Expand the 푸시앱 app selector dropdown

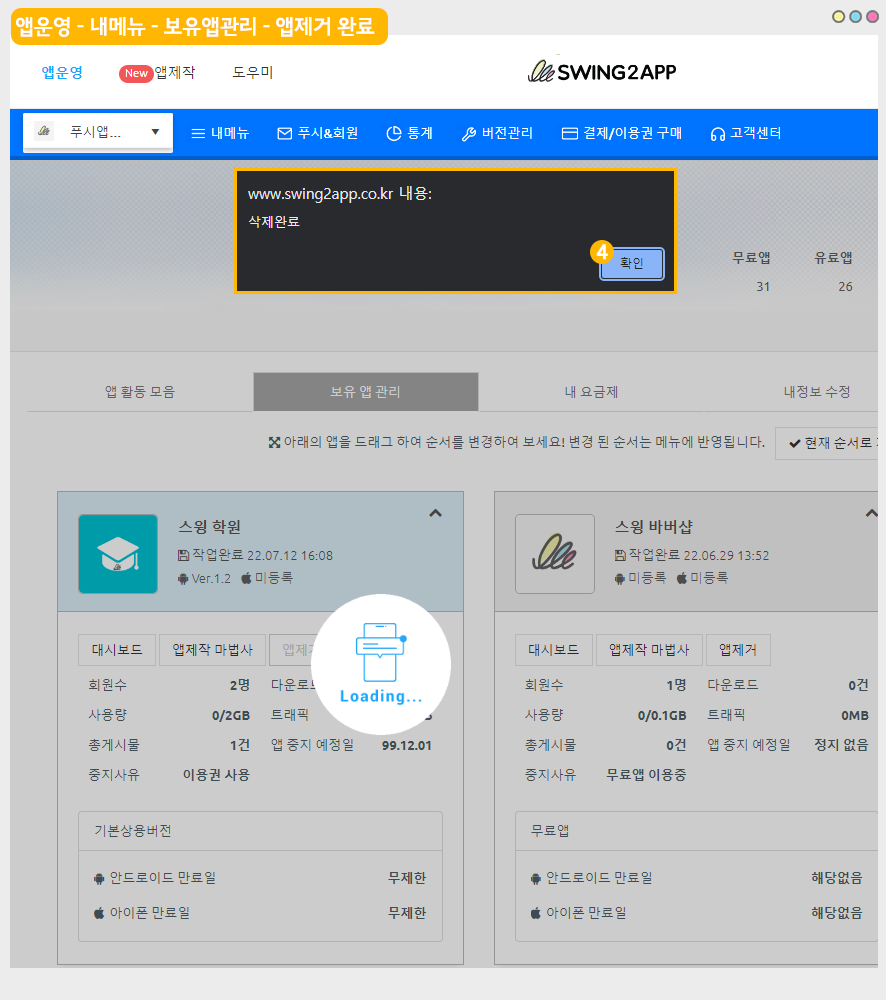pos(98,132)
